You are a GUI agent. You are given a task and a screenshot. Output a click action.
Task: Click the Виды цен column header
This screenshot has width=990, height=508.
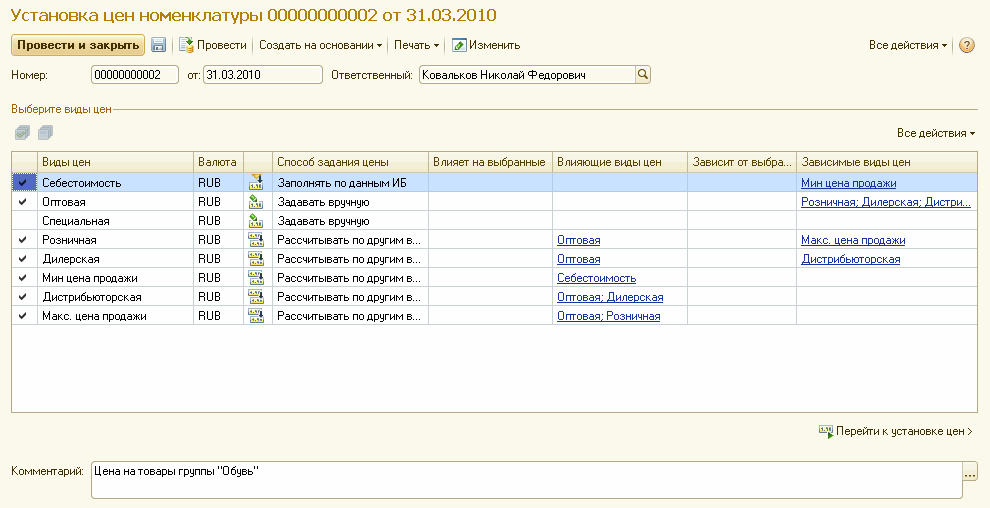point(115,162)
